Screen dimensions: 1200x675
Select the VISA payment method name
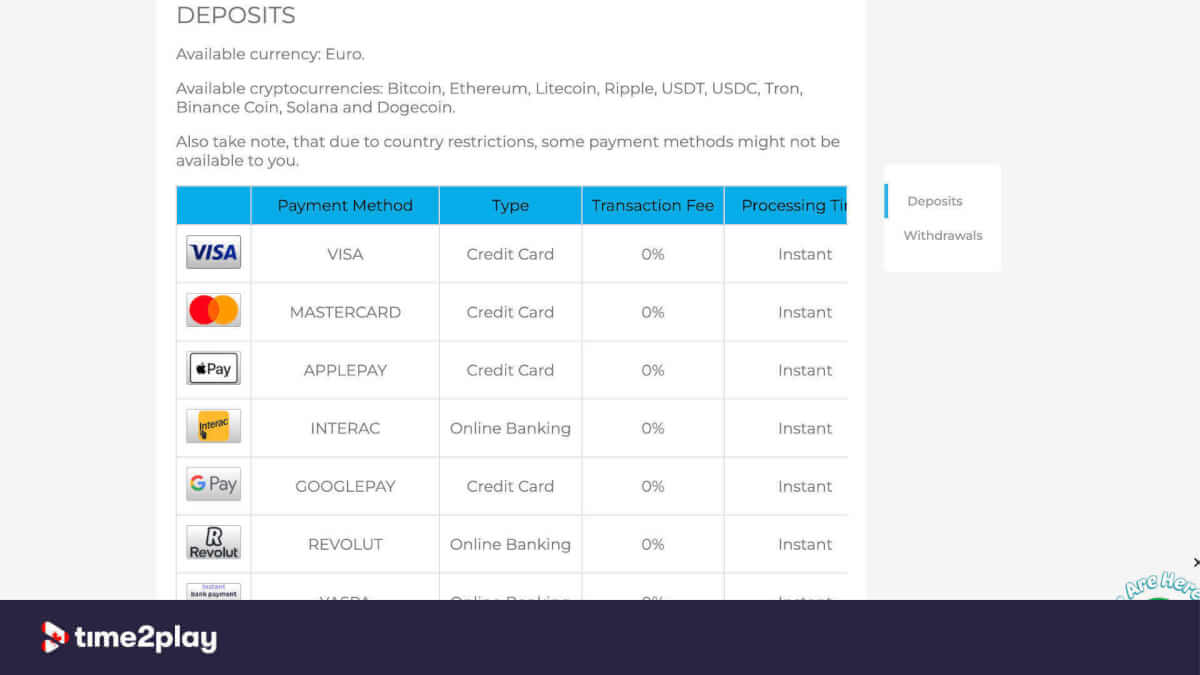pos(345,254)
